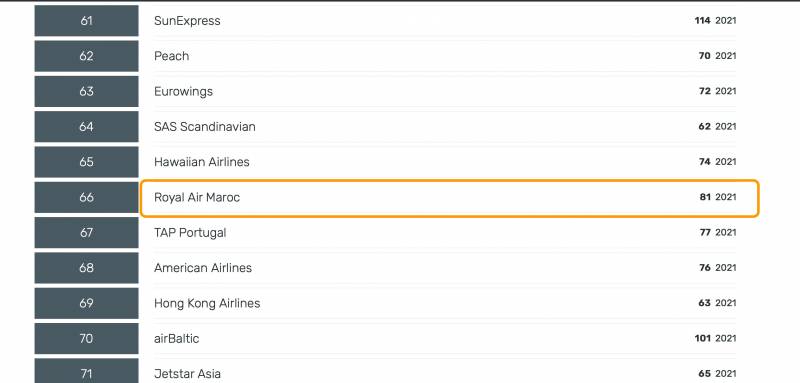Click airBaltic previous ranking 101 2021
This screenshot has height=383, width=800.
(715, 339)
